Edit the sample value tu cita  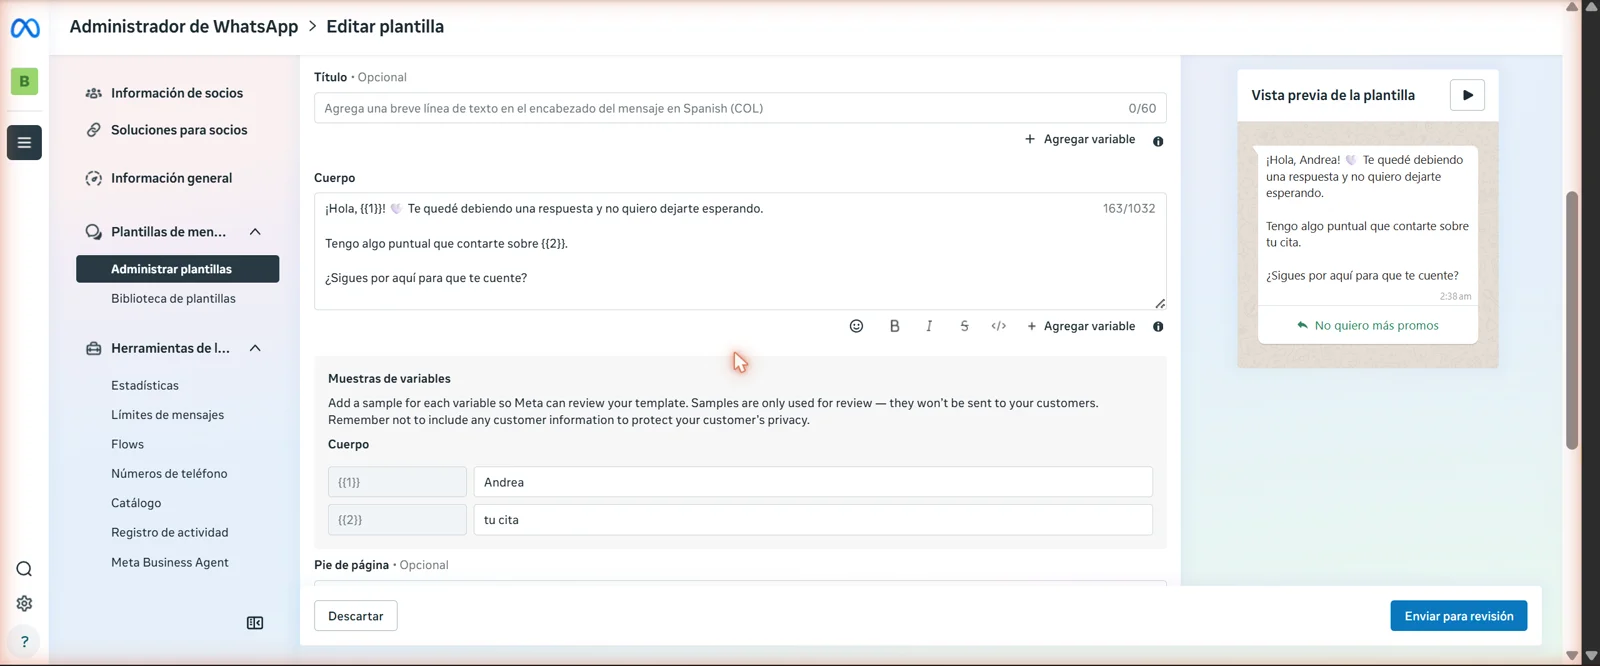(813, 520)
